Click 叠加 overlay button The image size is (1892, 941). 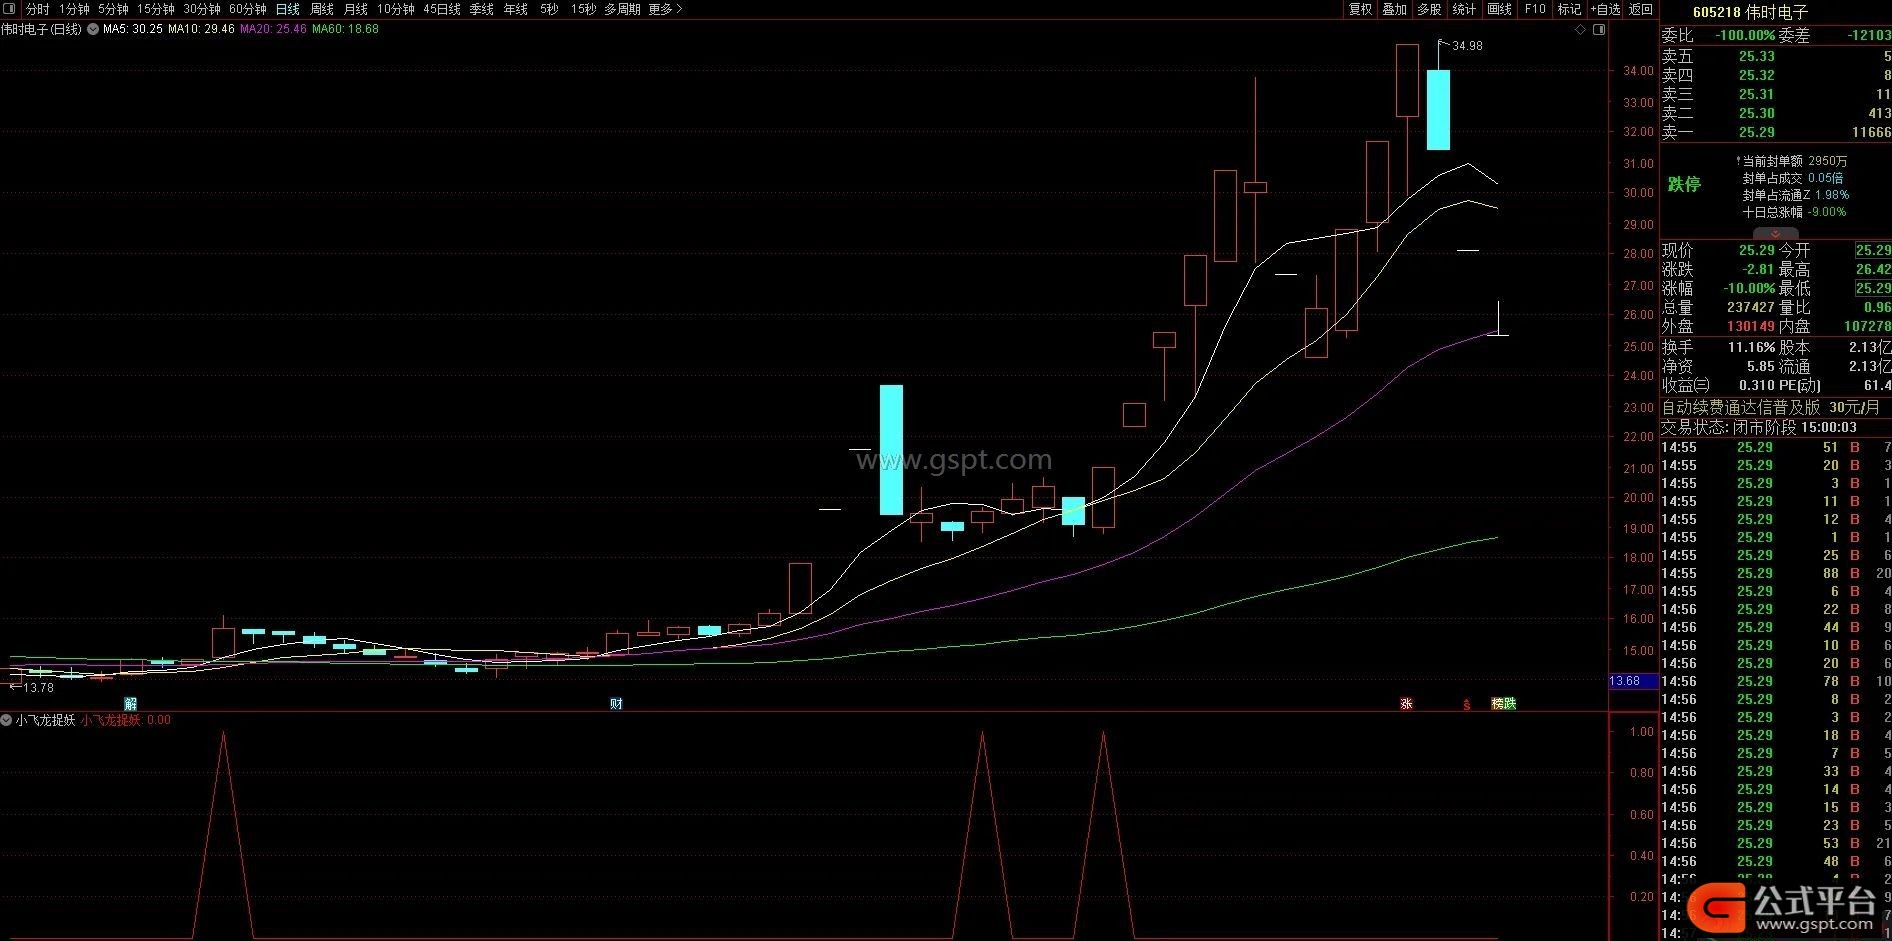click(1394, 9)
